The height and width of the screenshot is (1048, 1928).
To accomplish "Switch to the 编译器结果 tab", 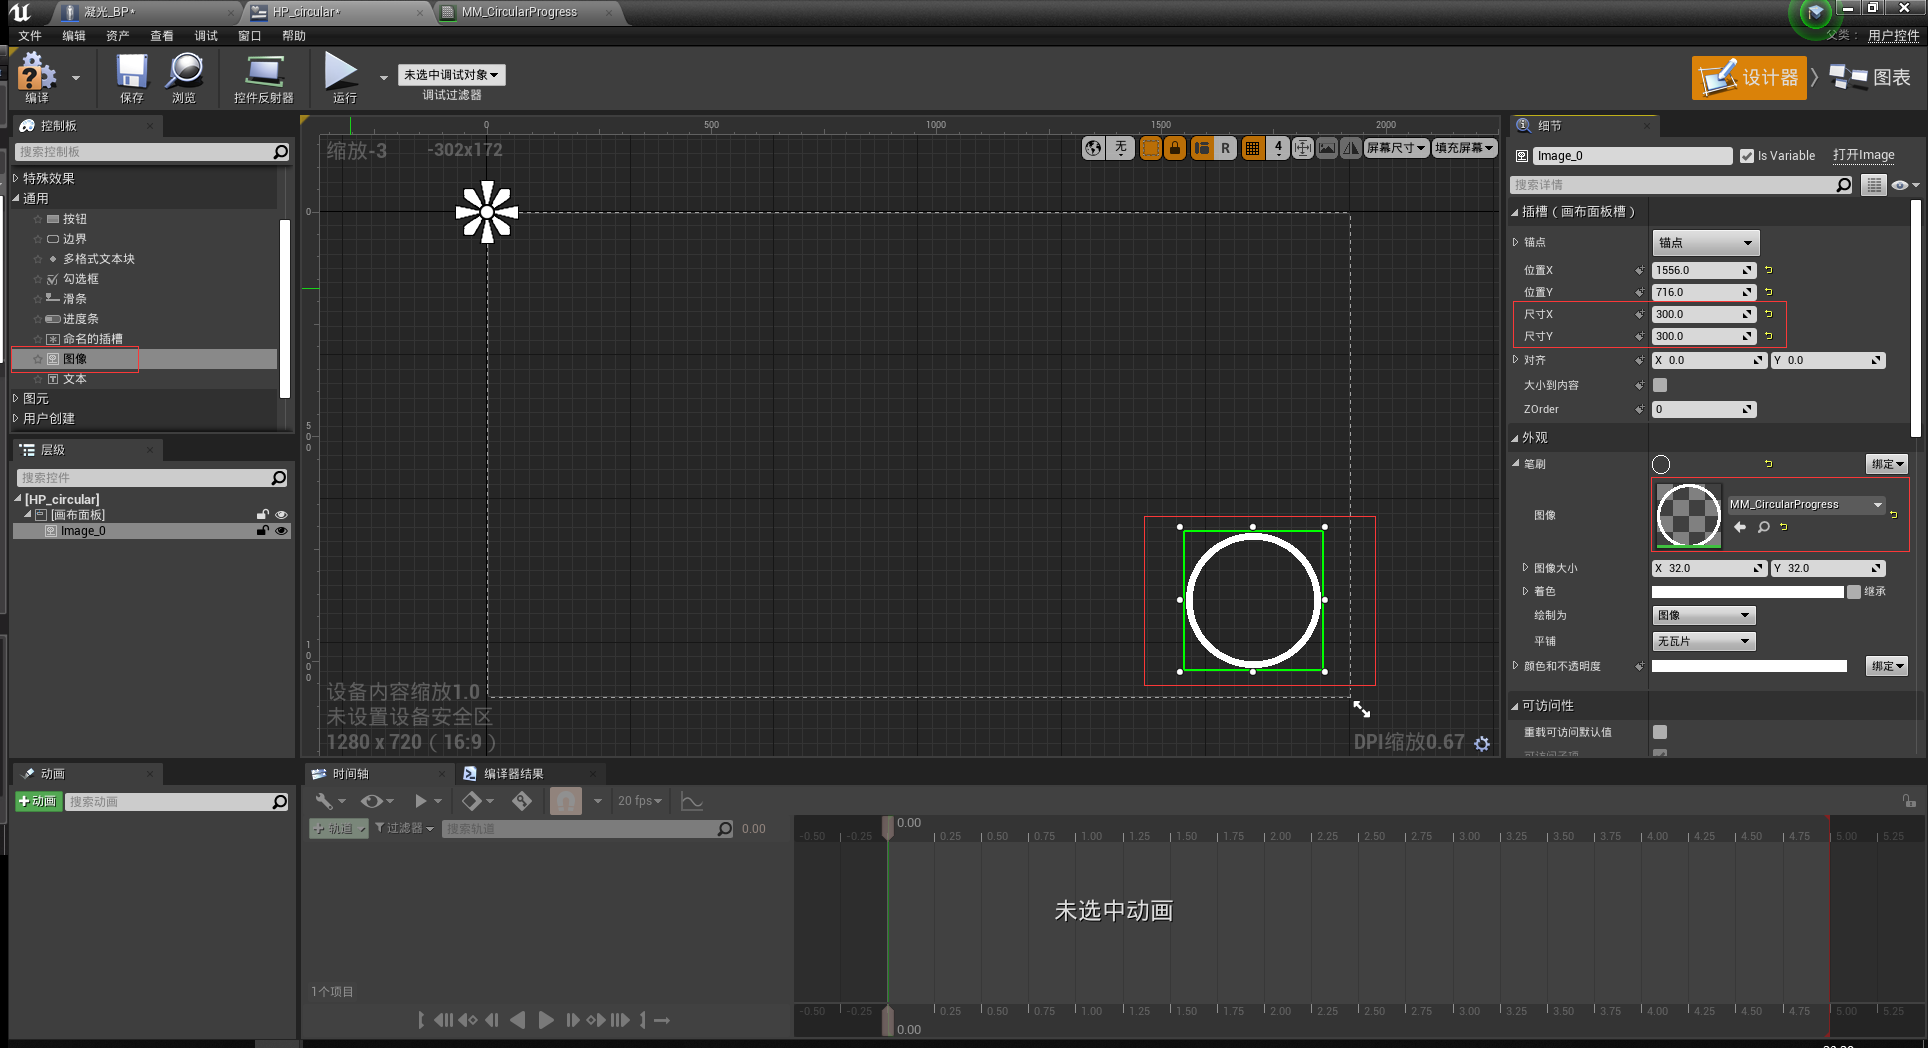I will [514, 774].
